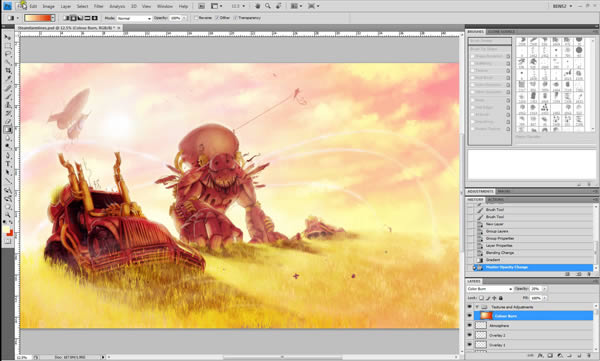Viewport: 600px width, 361px height.
Task: Select the Pen tool
Action: point(8,155)
